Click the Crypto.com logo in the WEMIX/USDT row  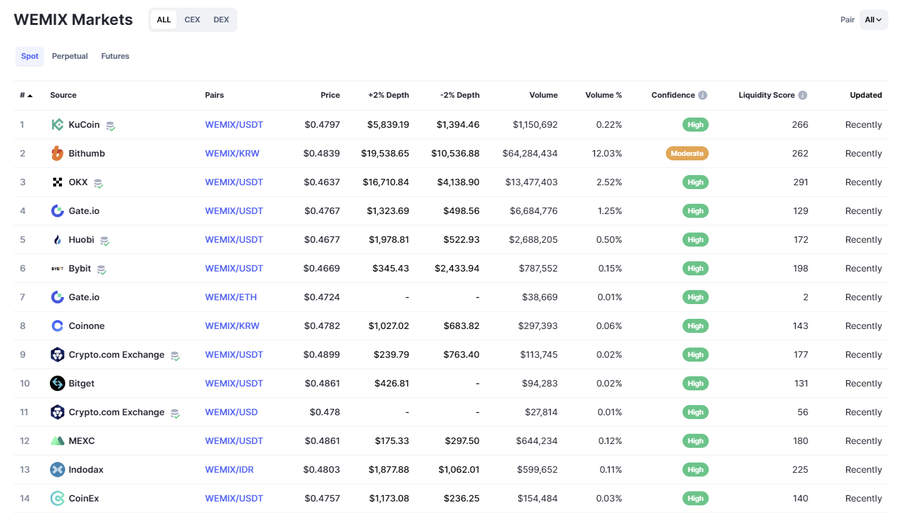pos(57,355)
